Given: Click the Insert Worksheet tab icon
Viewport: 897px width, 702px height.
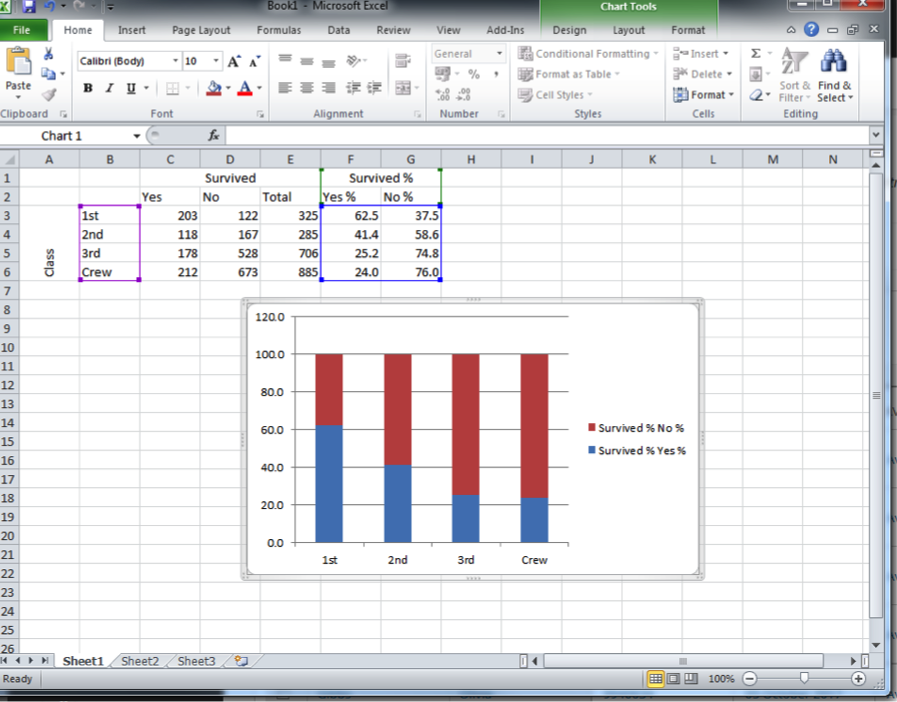Looking at the screenshot, I should pos(240,661).
